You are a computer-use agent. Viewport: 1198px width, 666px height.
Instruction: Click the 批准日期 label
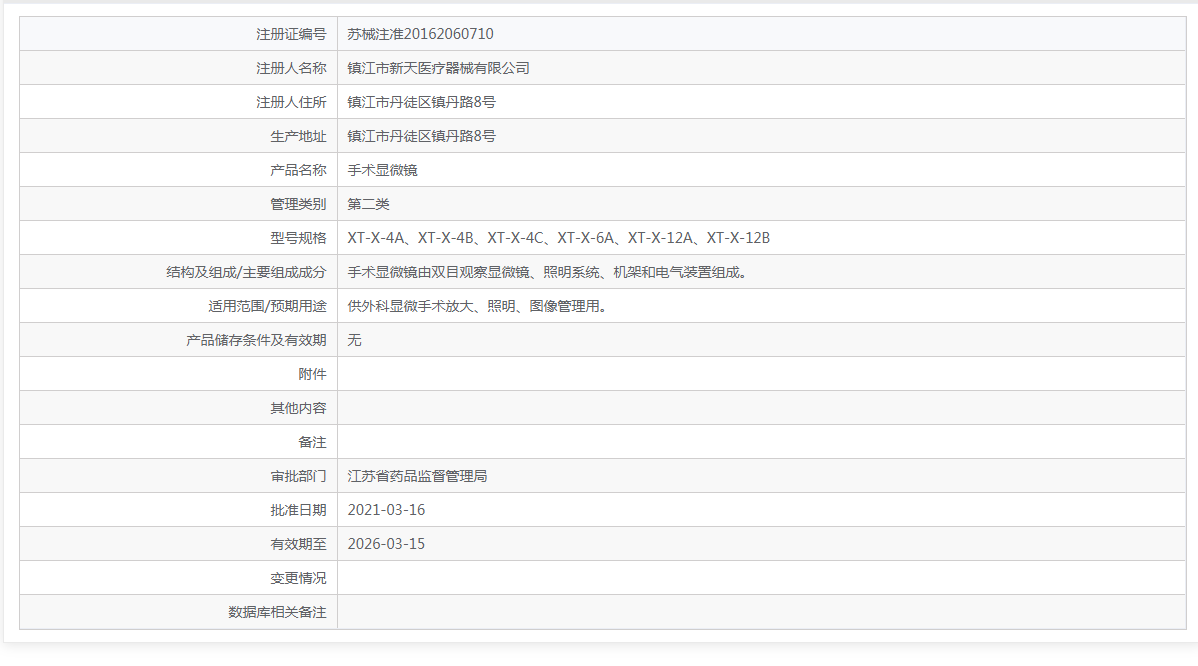click(x=298, y=510)
